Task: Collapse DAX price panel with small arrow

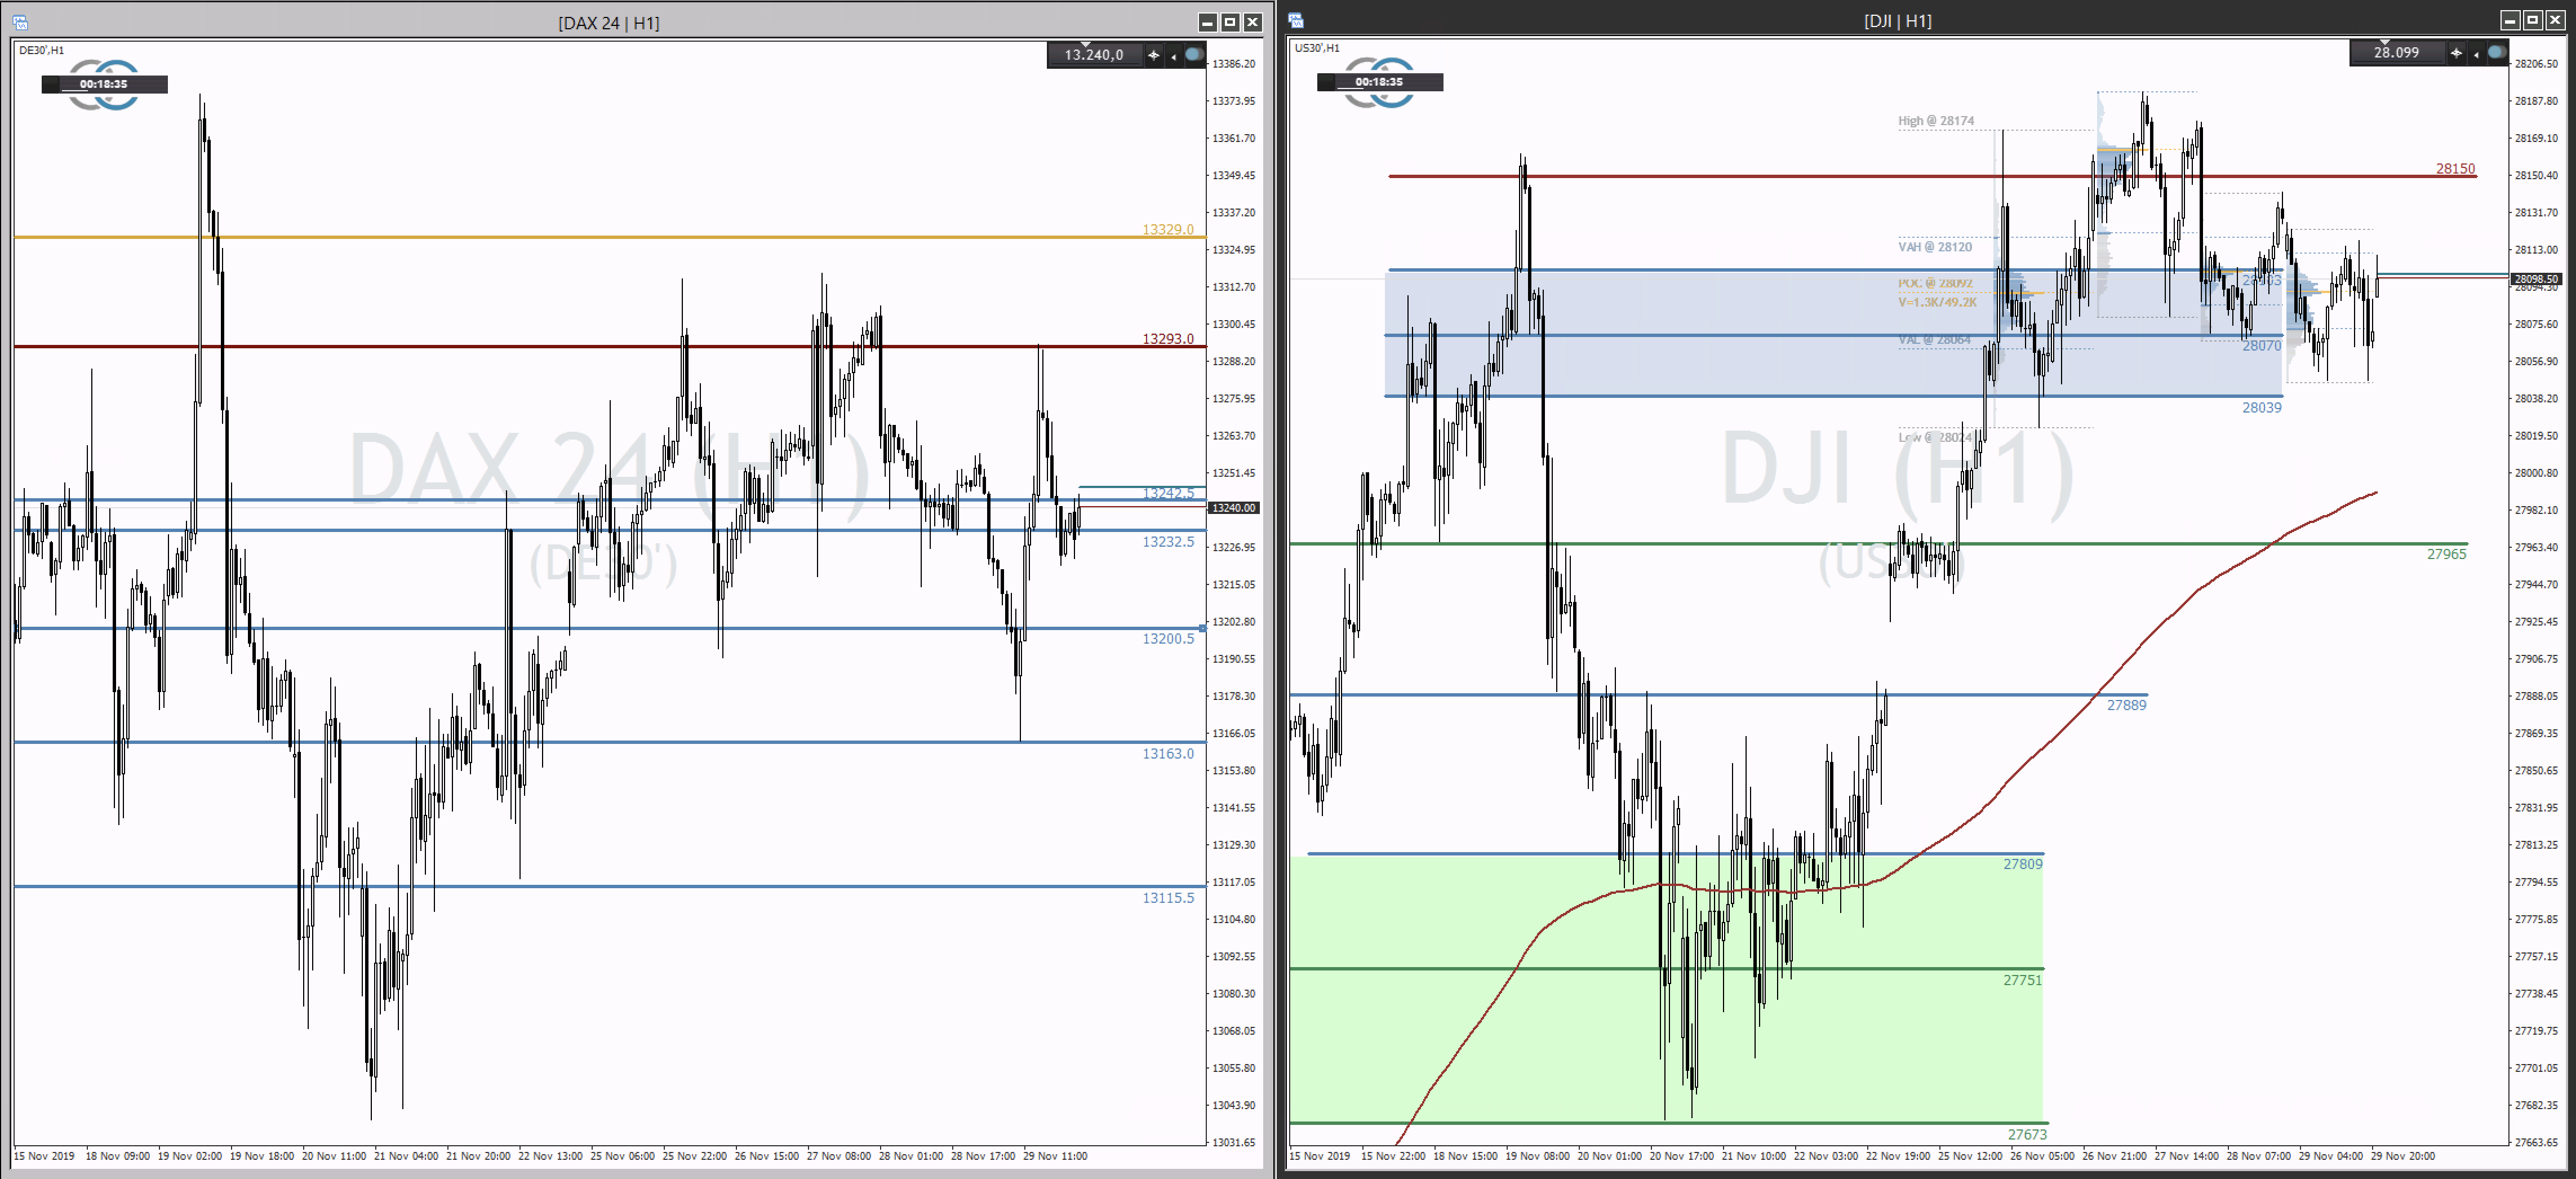Action: (x=1173, y=57)
